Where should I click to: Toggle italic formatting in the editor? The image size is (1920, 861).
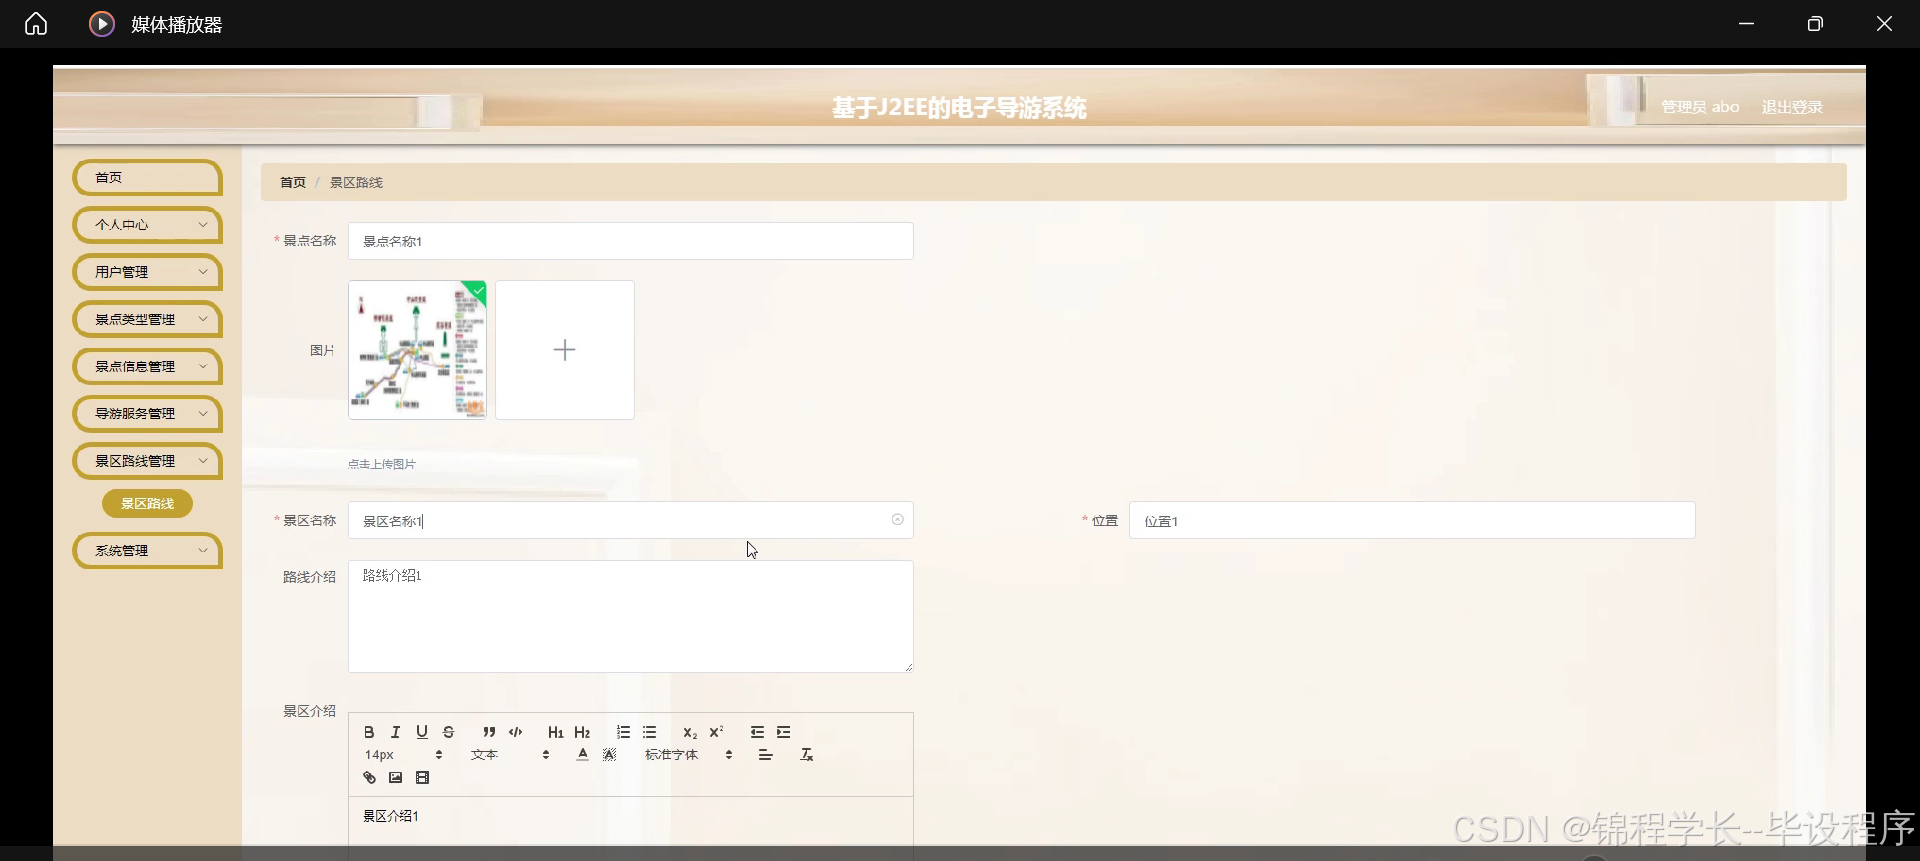pos(395,732)
